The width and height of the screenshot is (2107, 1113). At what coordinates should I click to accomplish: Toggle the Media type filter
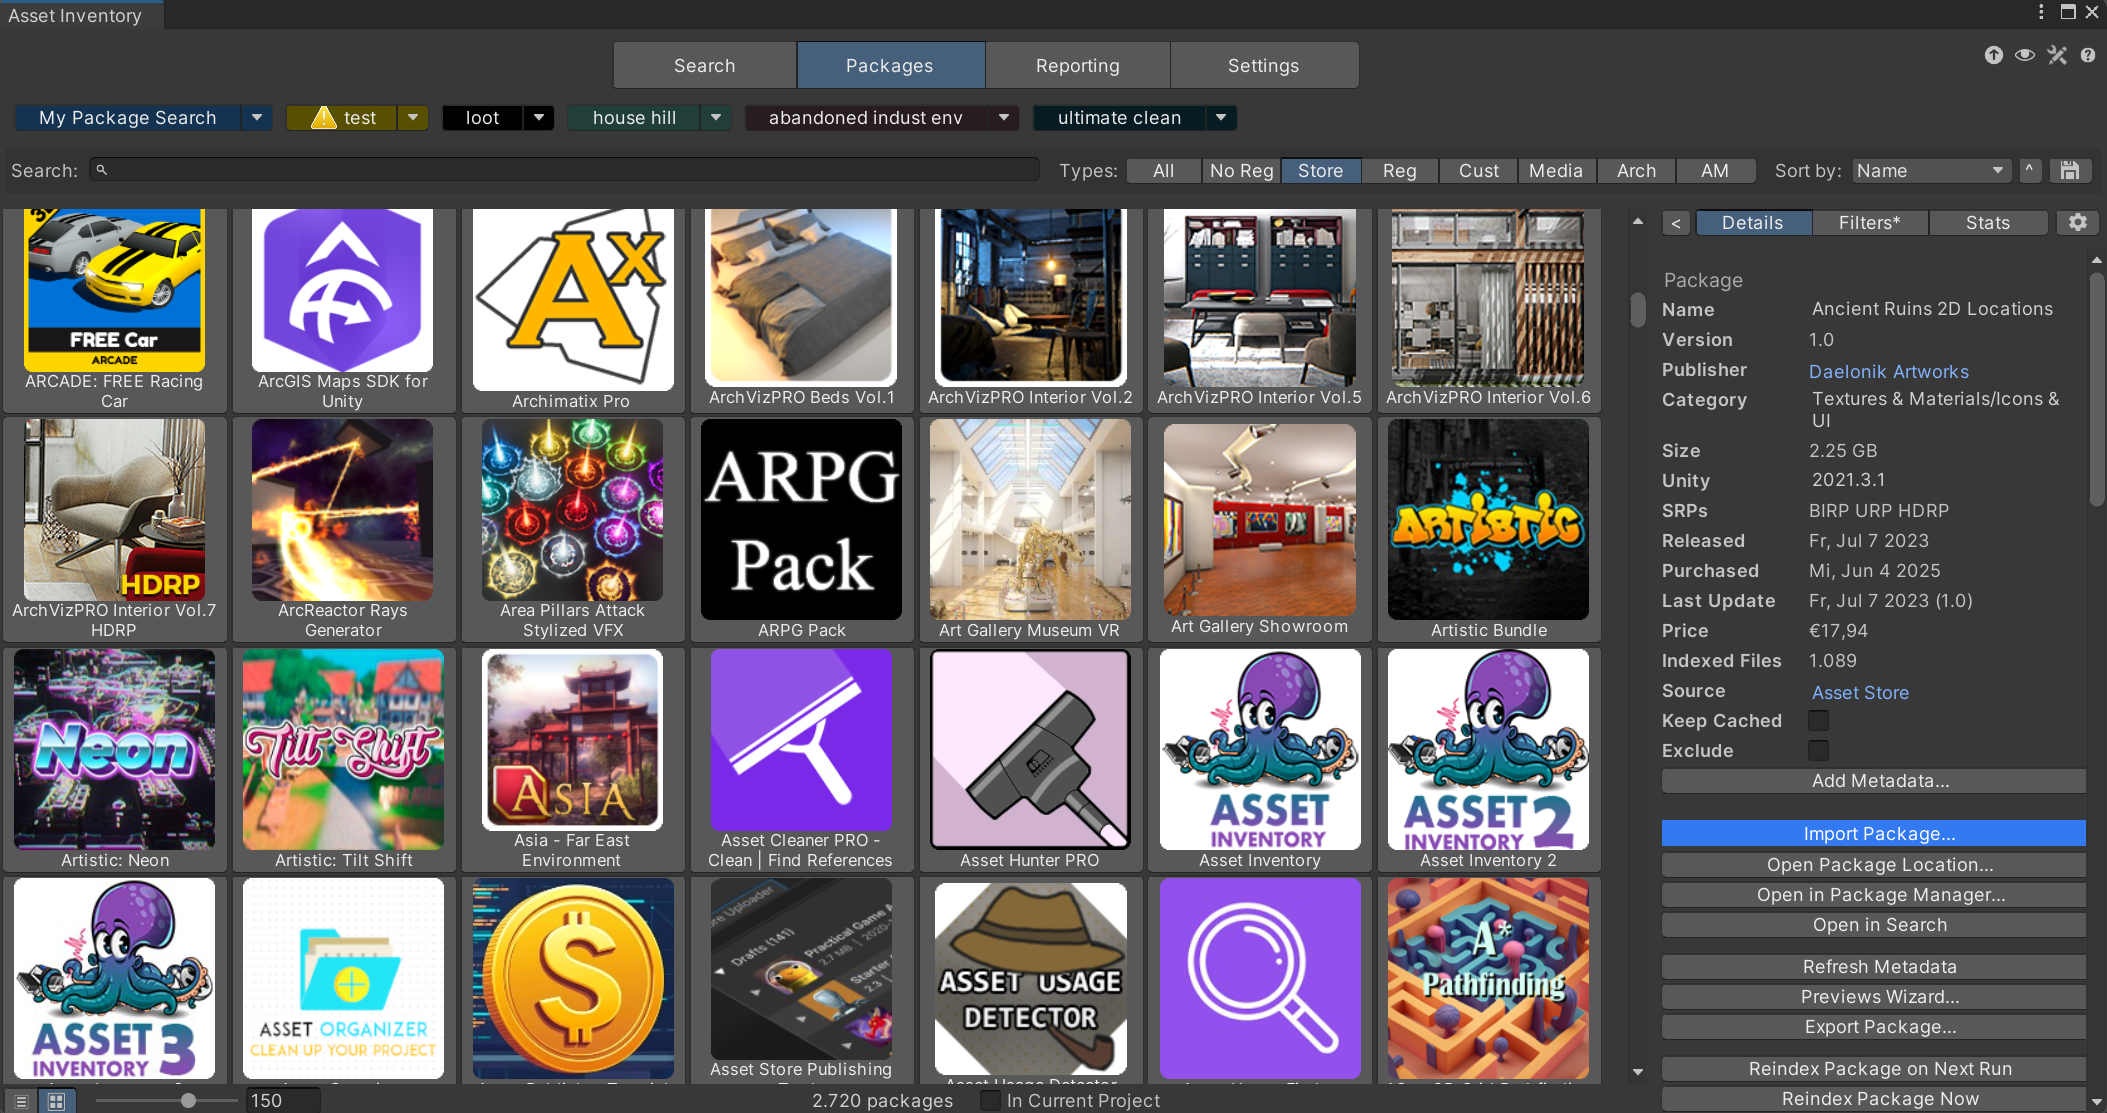point(1557,171)
